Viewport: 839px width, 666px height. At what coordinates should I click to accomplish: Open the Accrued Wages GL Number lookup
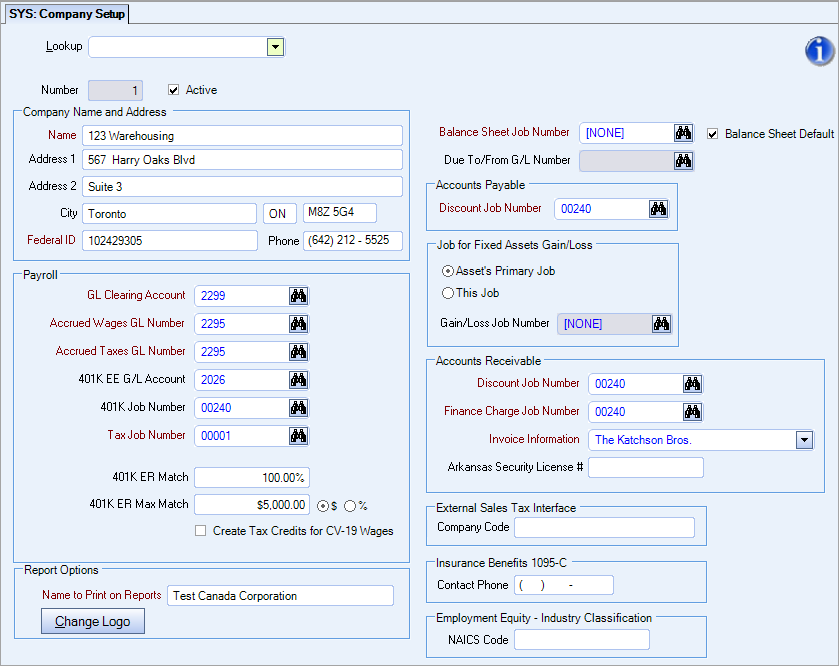(x=298, y=323)
